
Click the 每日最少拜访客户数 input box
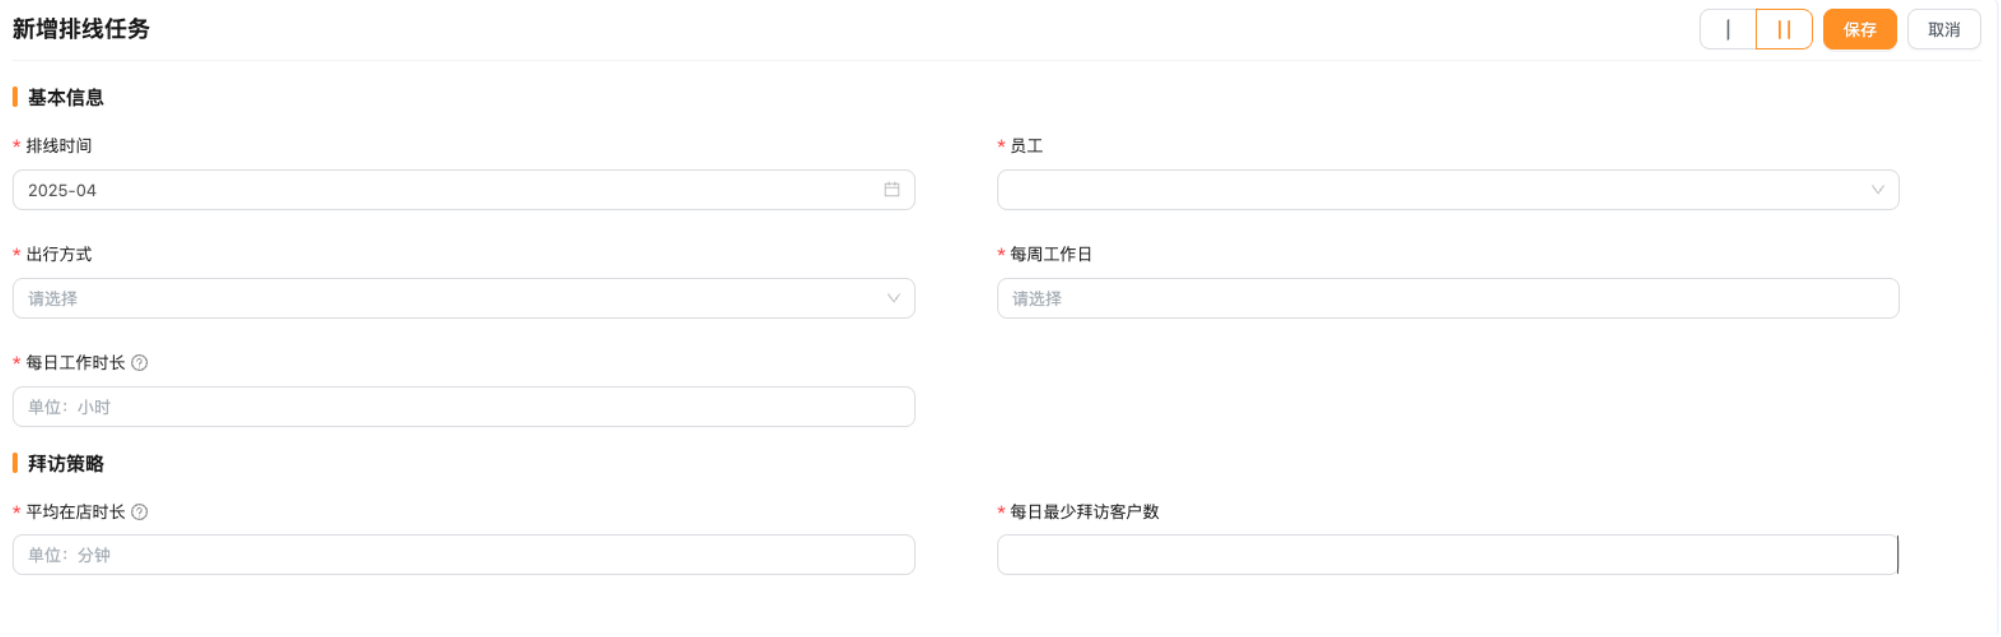pyautogui.click(x=1446, y=555)
